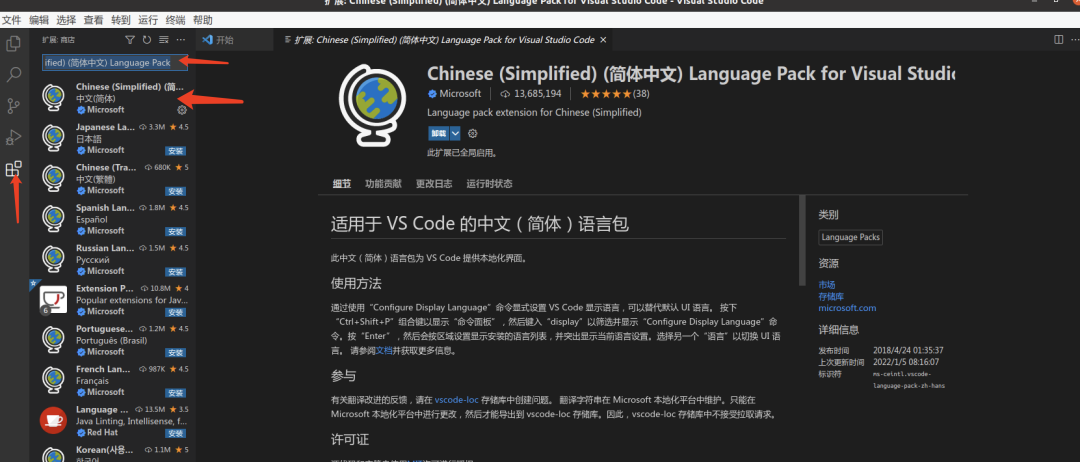Click the clear search results icon
The width and height of the screenshot is (1080, 462).
tap(164, 40)
